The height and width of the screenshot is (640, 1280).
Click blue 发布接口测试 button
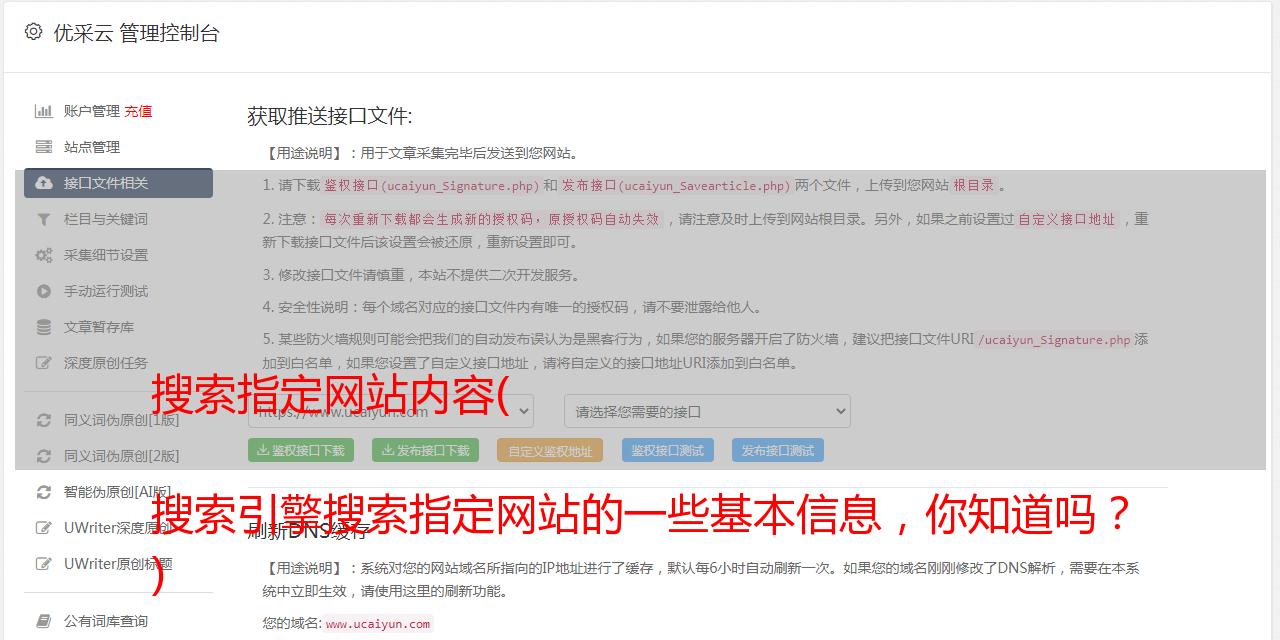pyautogui.click(x=778, y=450)
